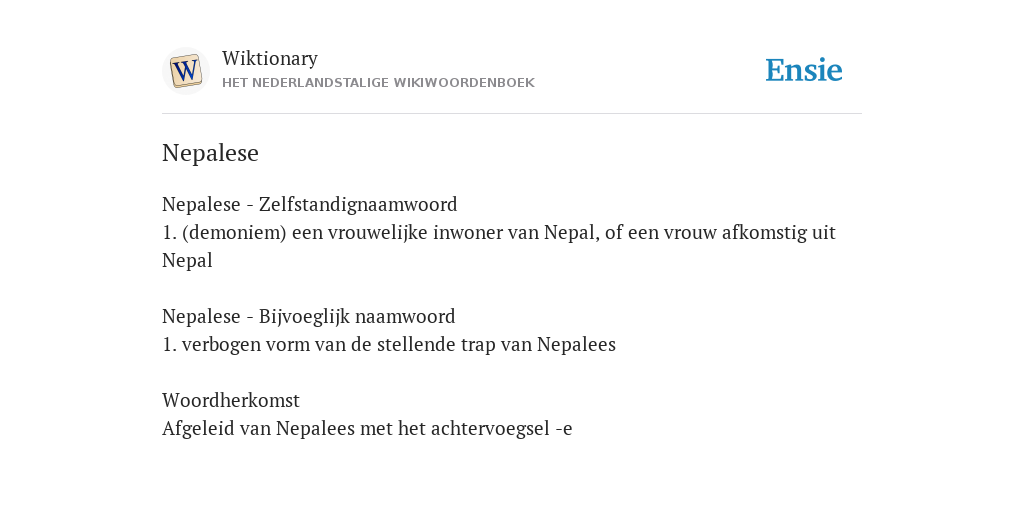
Task: Click the Wiktionary W tile logo
Action: tap(185, 71)
